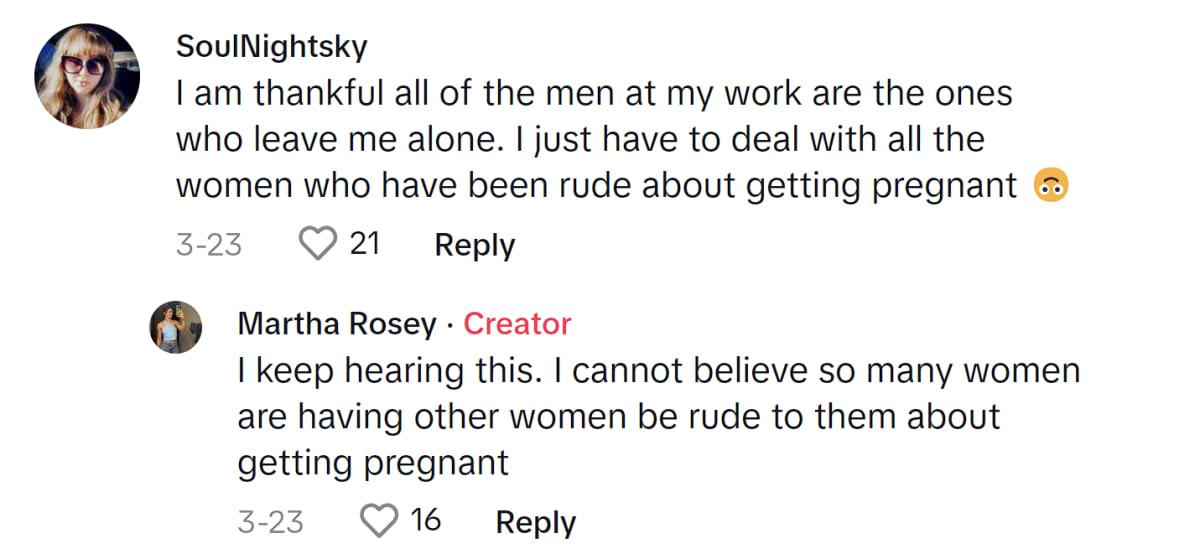This screenshot has width=1200, height=559.
Task: Click 'getting pregnant' line in Martha Rosey's reply
Action: coord(373,463)
